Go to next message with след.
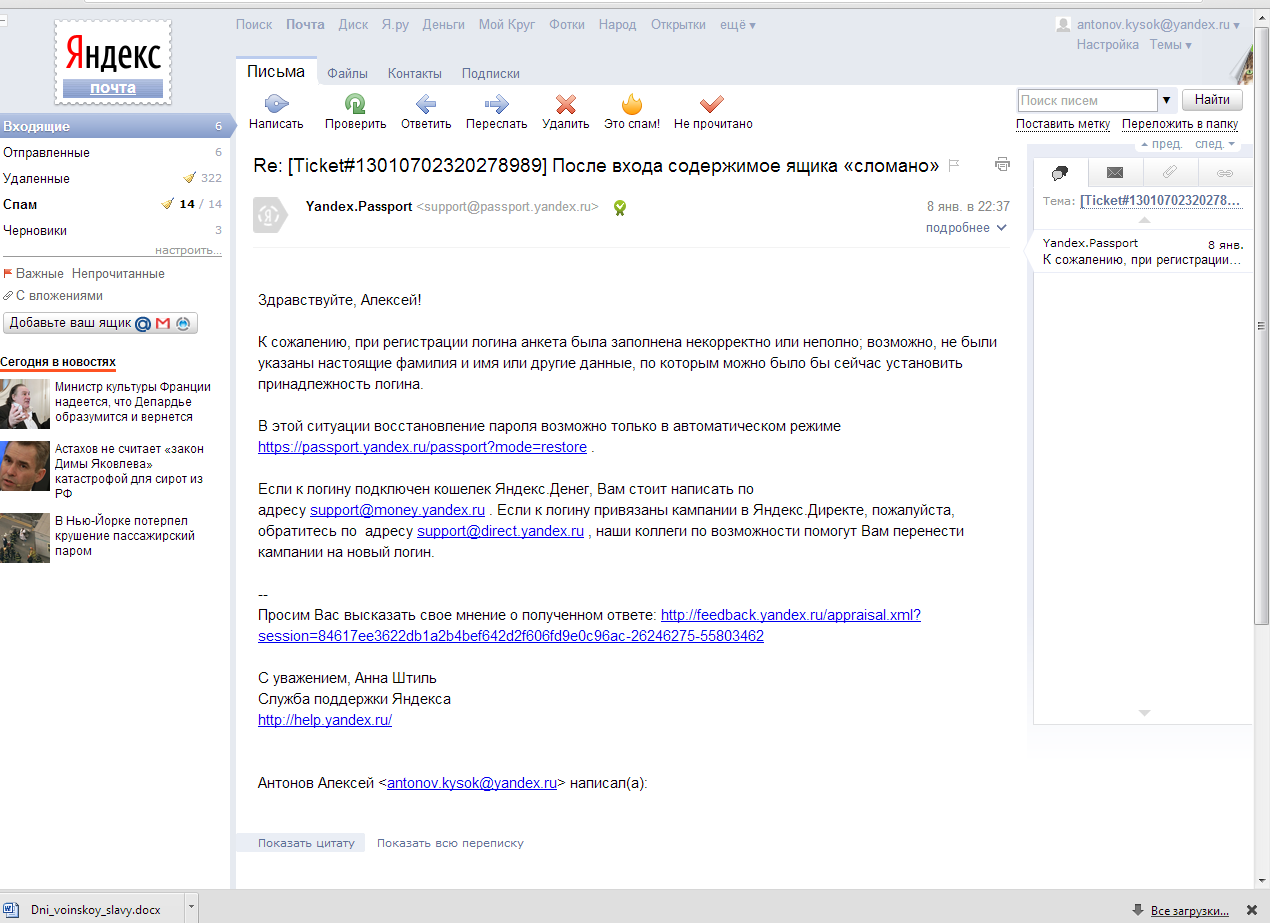 pyautogui.click(x=1216, y=144)
